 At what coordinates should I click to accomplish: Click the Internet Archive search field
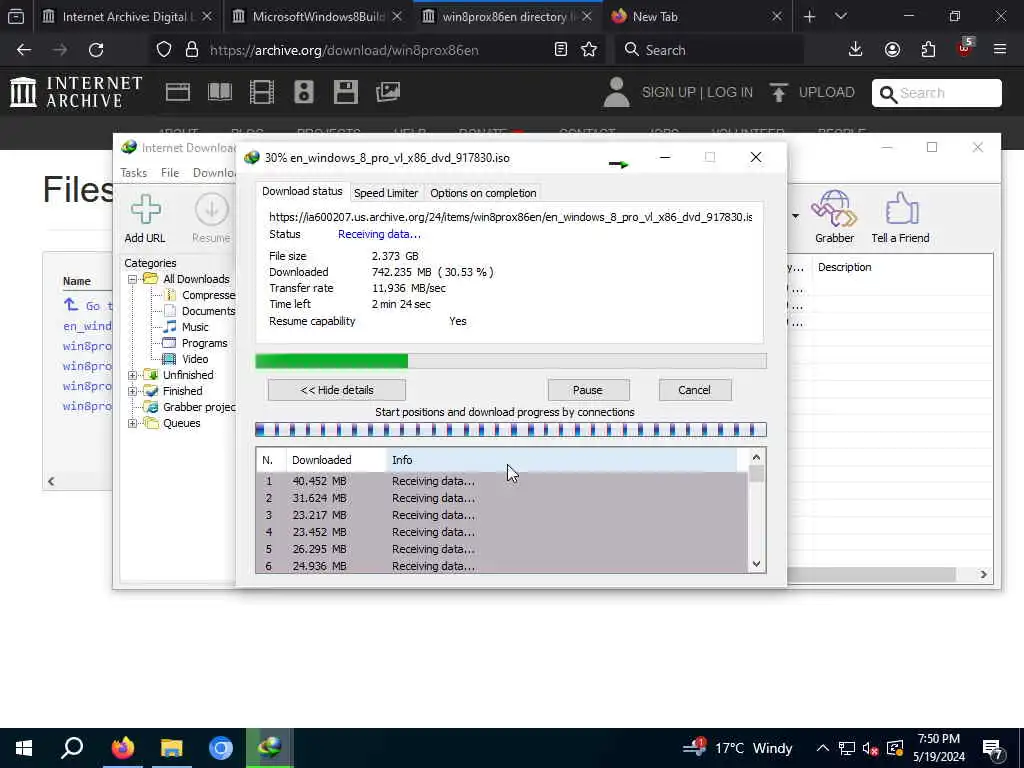coord(936,93)
